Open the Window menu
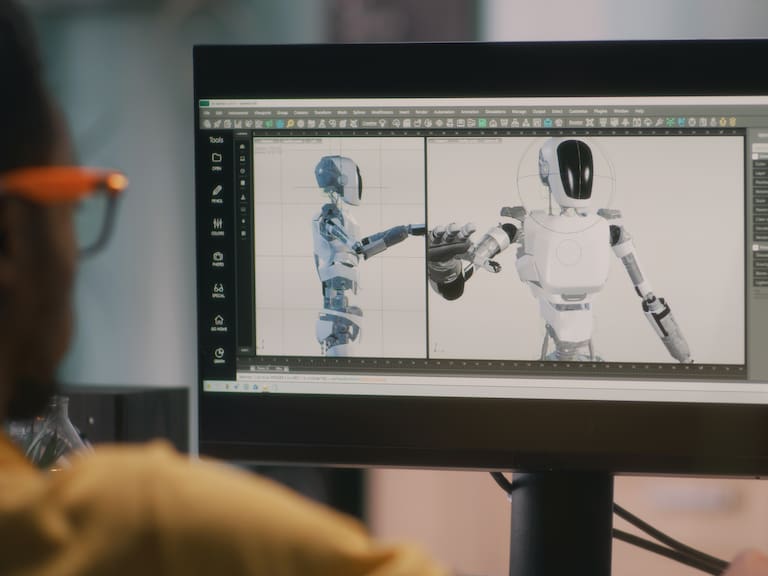 [621, 112]
